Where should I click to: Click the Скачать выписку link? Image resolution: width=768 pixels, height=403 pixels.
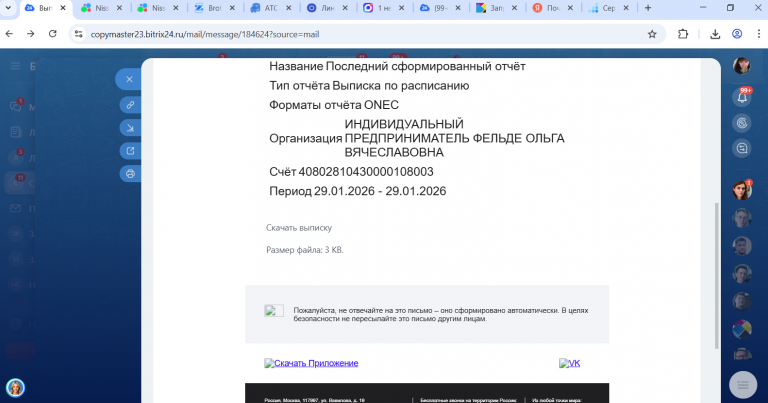tap(299, 228)
